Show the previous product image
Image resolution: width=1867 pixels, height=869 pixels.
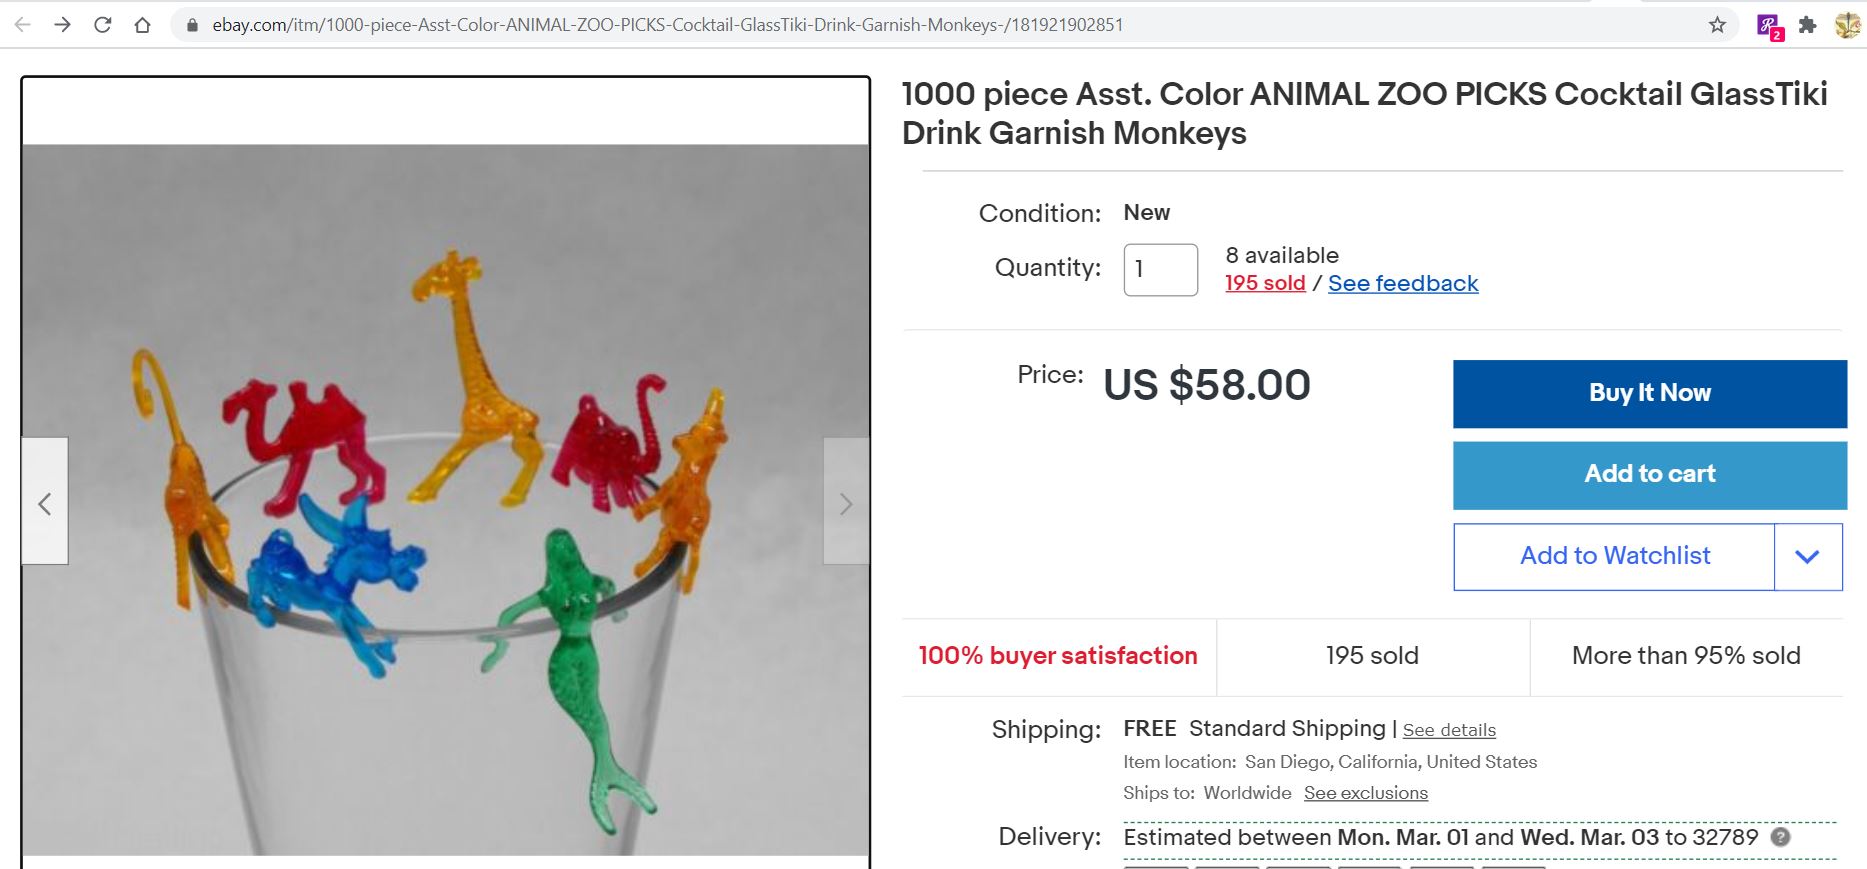point(45,502)
